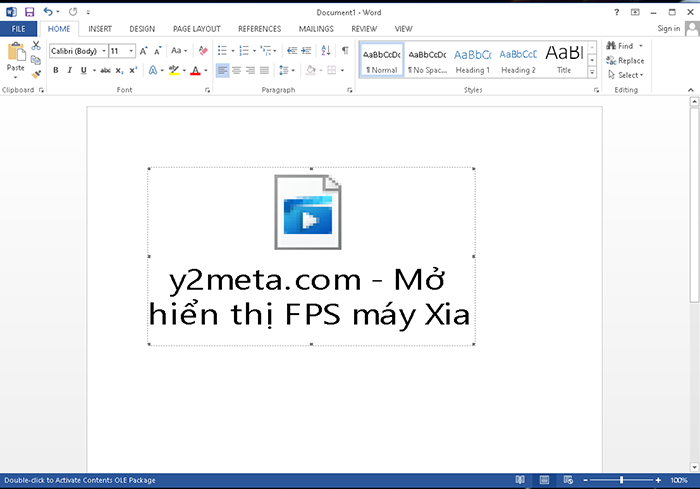Justify the paragraph text

pyautogui.click(x=264, y=70)
